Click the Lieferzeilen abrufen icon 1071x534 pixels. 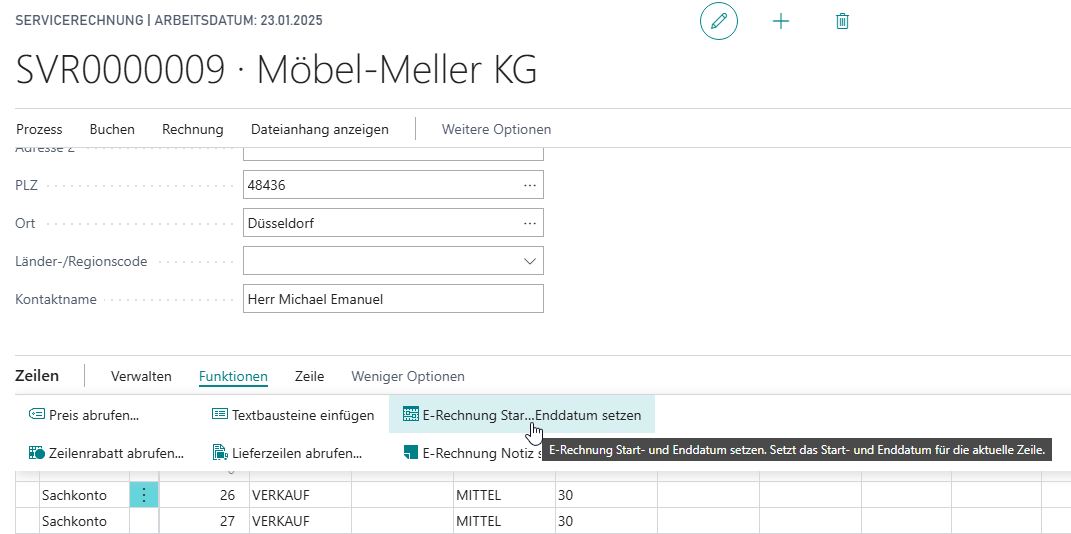tap(220, 453)
